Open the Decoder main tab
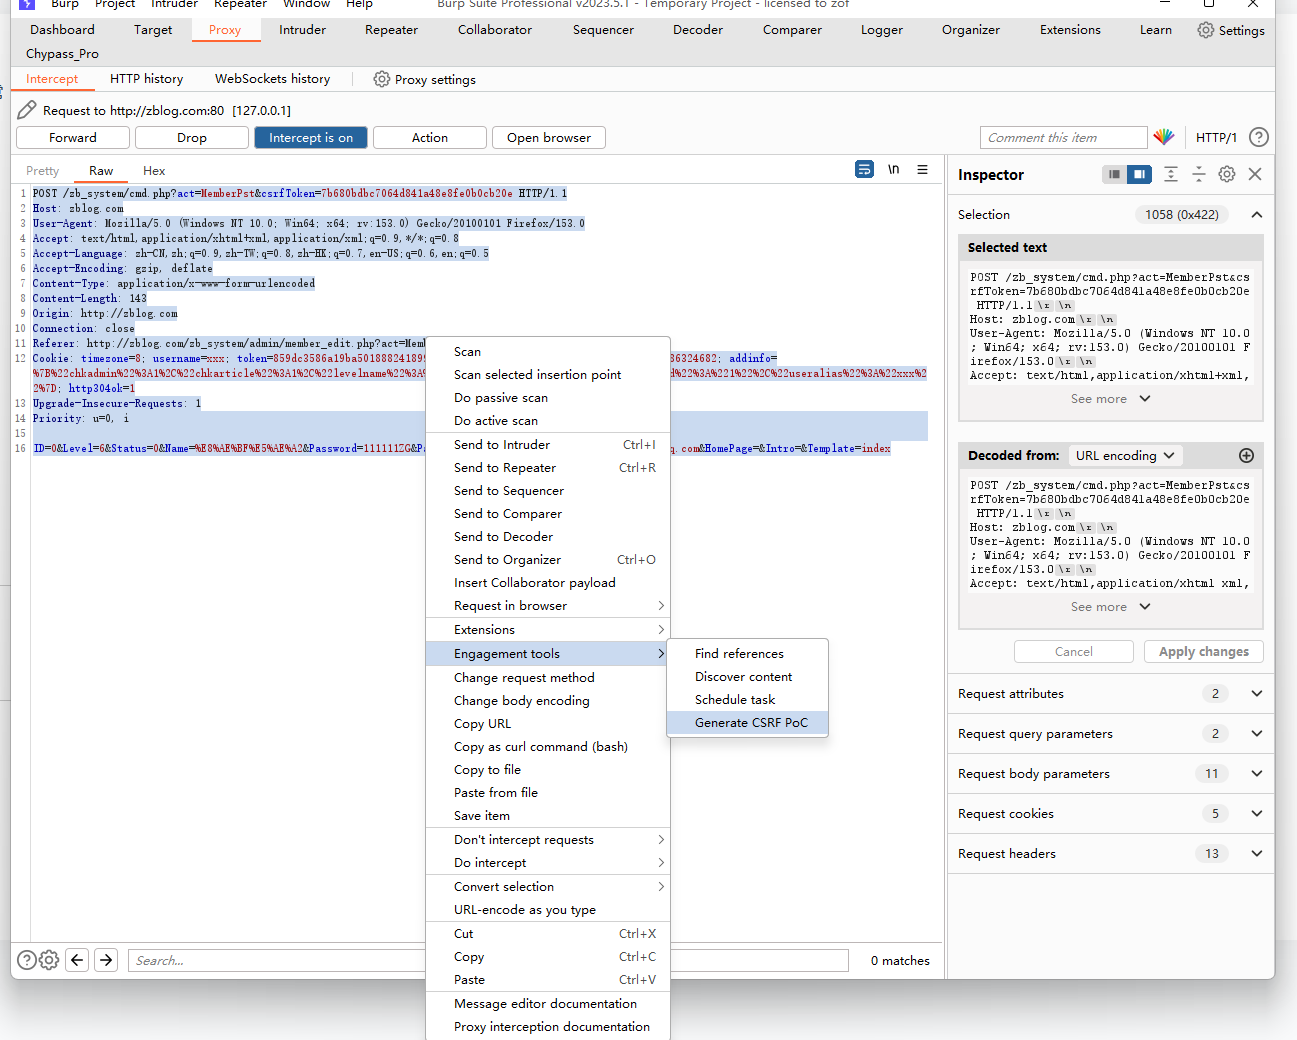This screenshot has height=1040, width=1297. [698, 30]
